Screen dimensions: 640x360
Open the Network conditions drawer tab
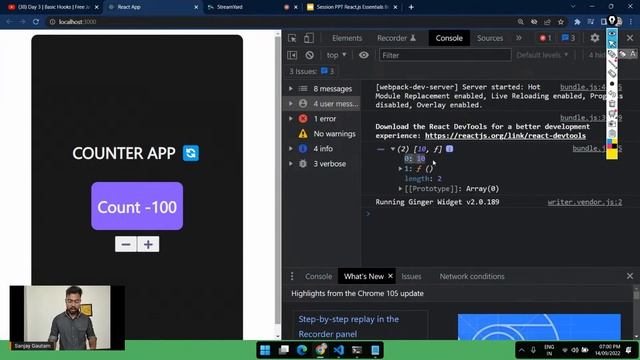point(472,276)
